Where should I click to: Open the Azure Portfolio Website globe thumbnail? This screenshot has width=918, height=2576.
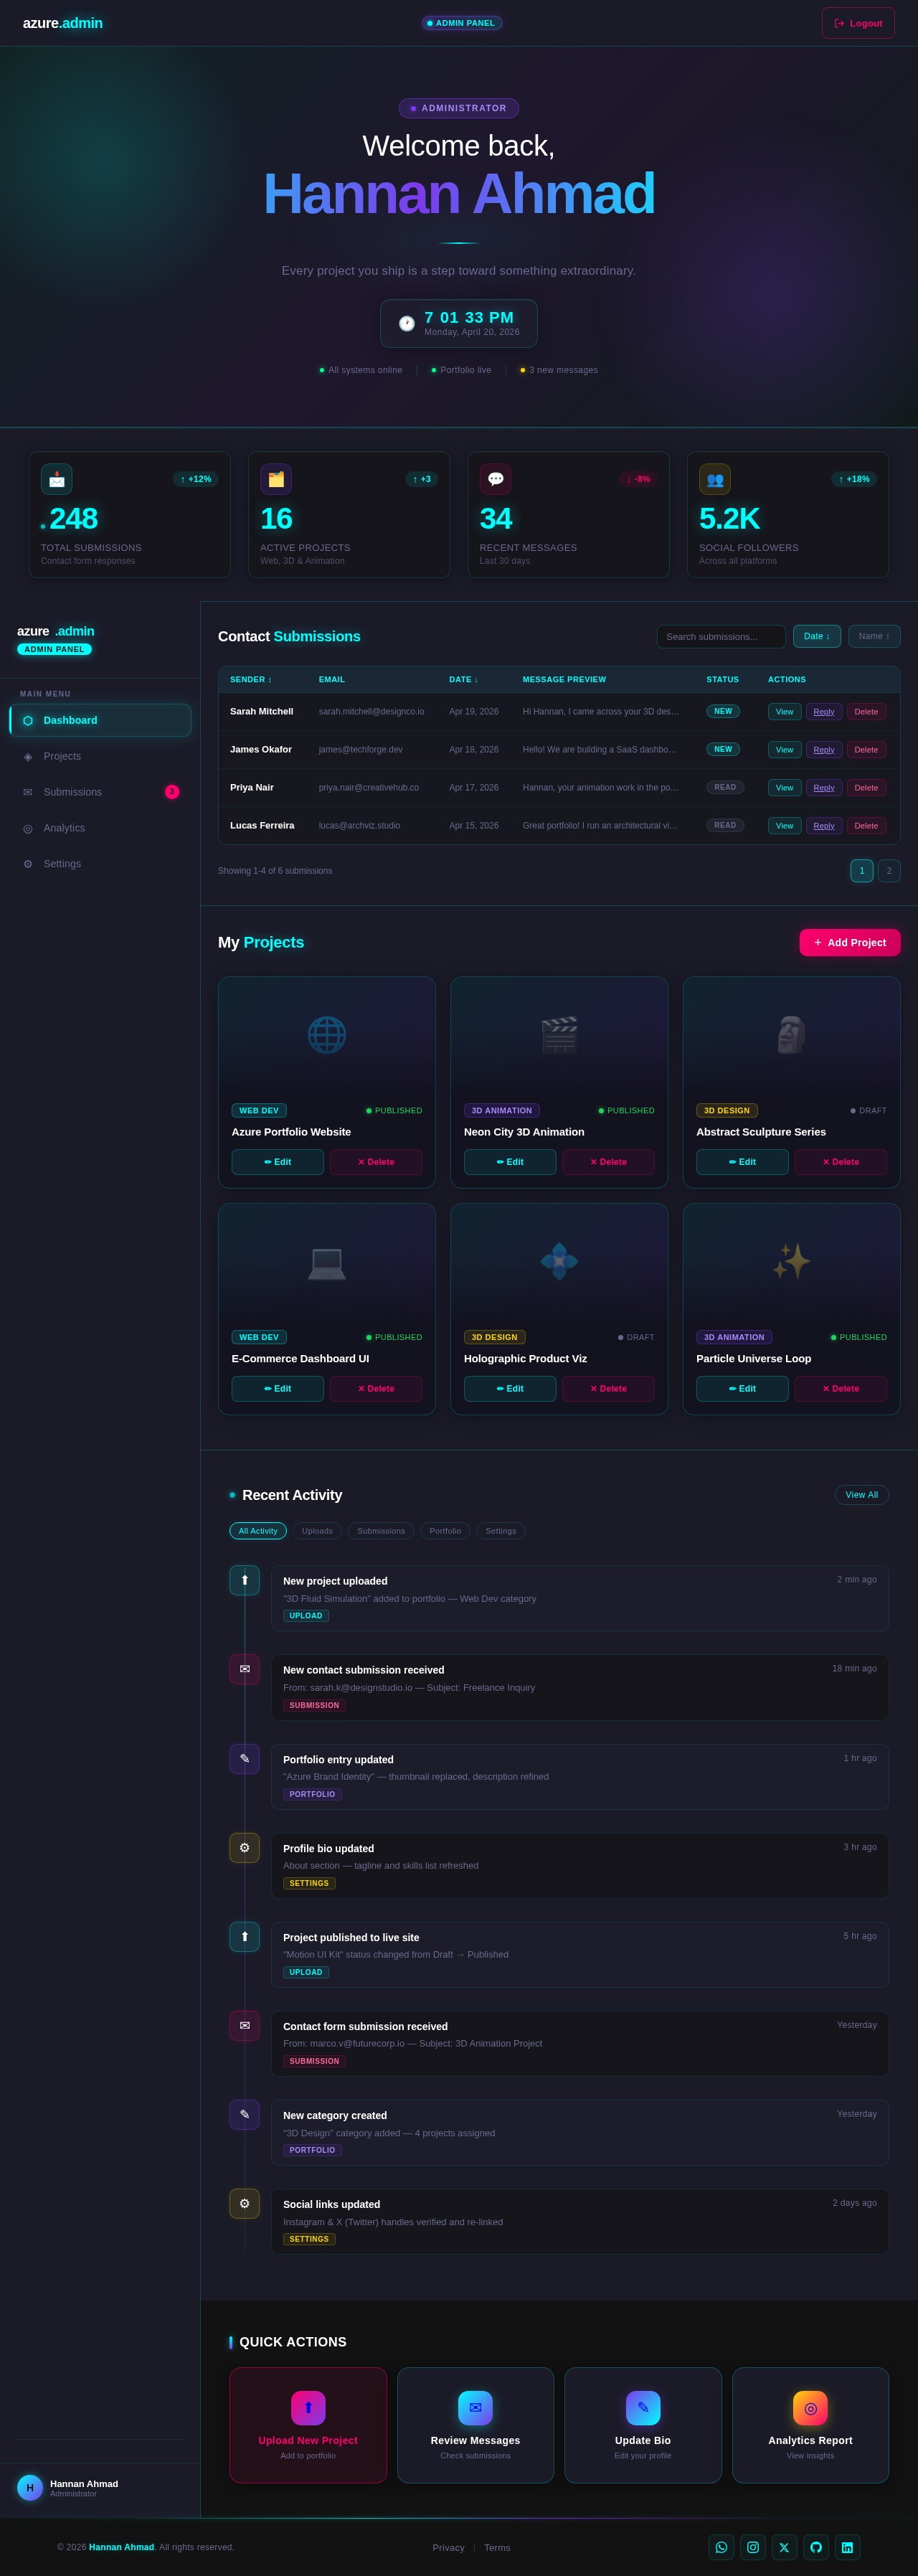(327, 1034)
